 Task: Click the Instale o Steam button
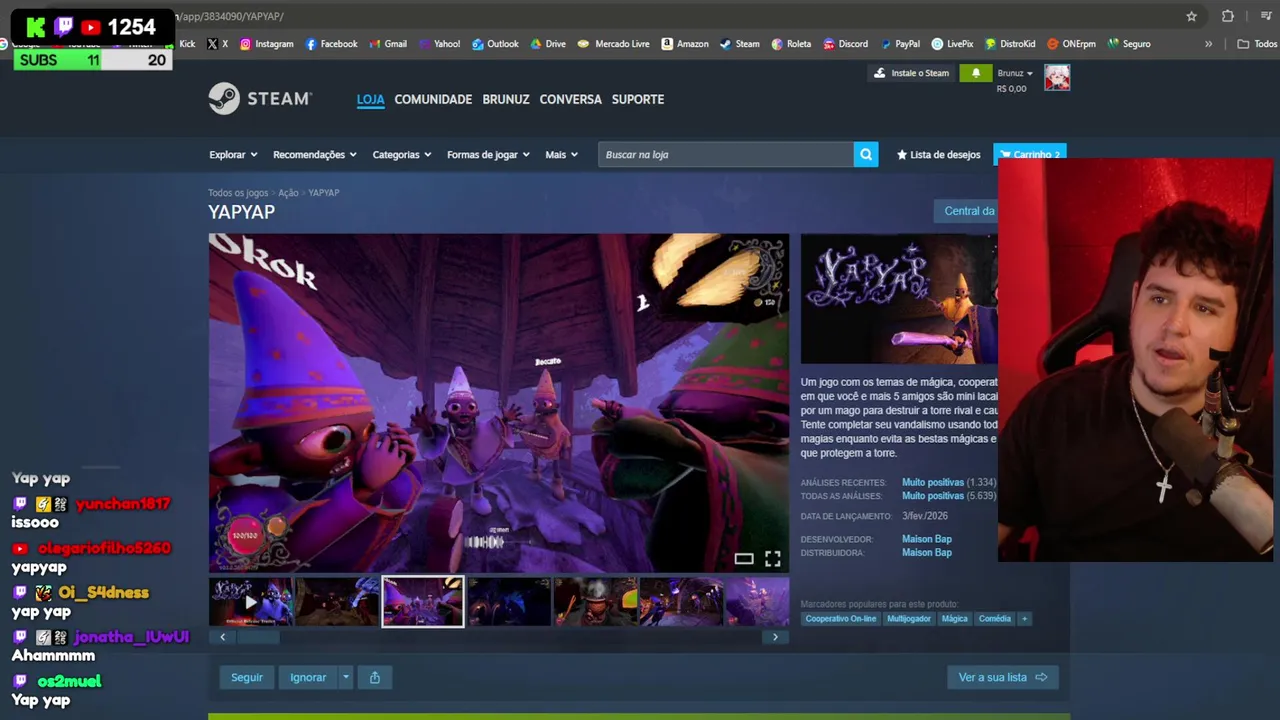[911, 73]
